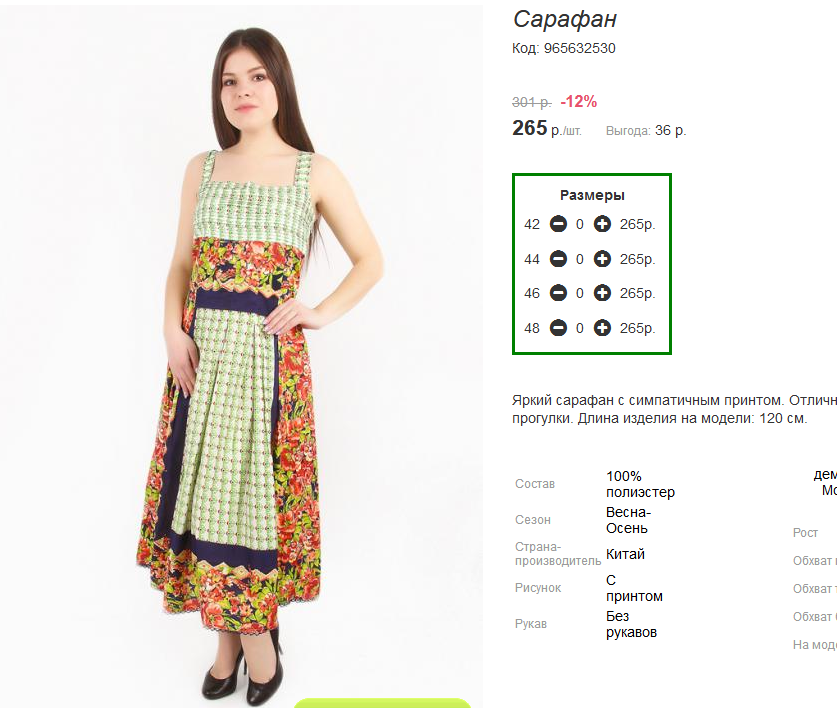Viewport: 837px width, 708px height.
Task: Increase quantity for size 48
Action: (602, 328)
